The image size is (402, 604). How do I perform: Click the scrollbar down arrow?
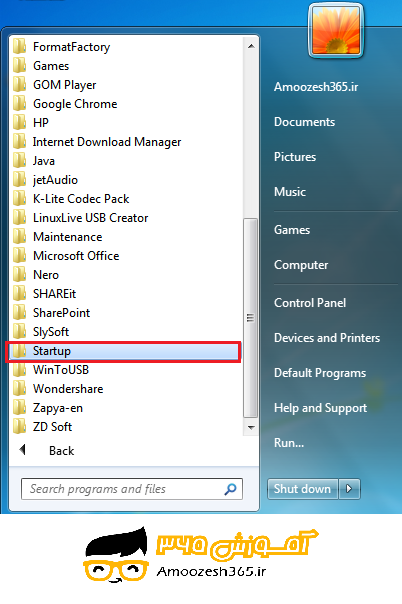[x=251, y=428]
